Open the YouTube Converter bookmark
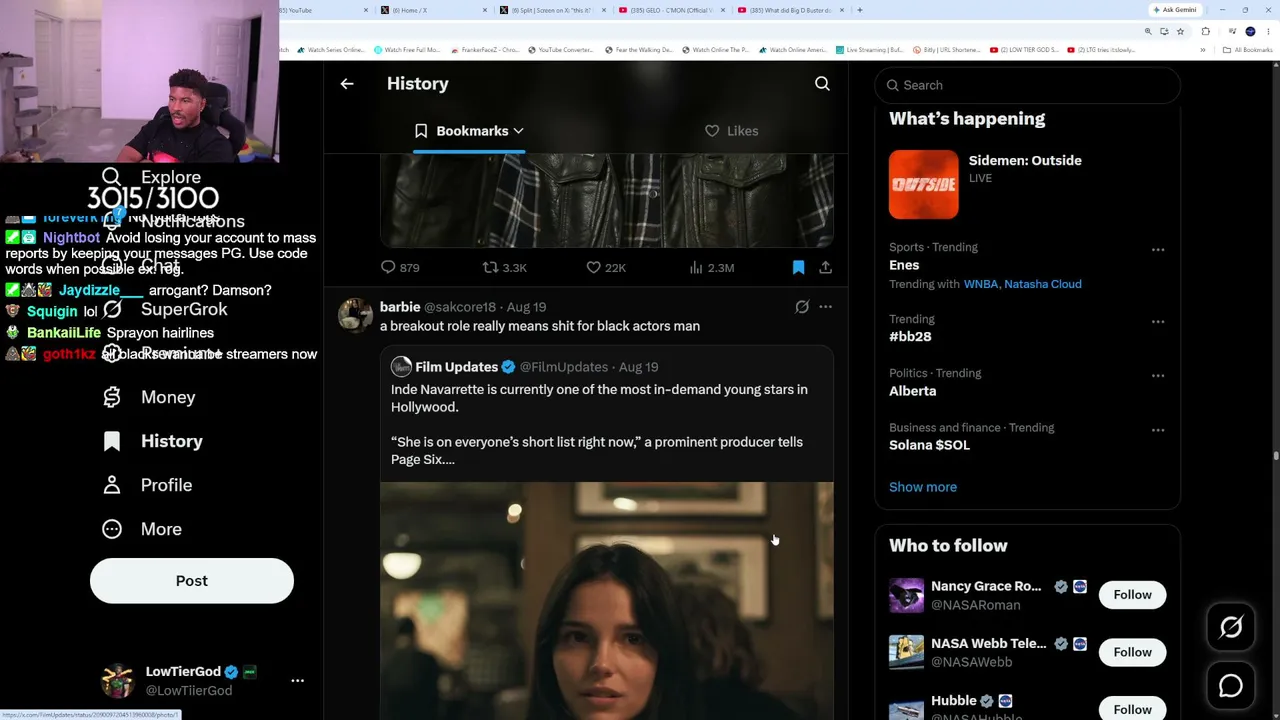The height and width of the screenshot is (720, 1280). click(561, 50)
